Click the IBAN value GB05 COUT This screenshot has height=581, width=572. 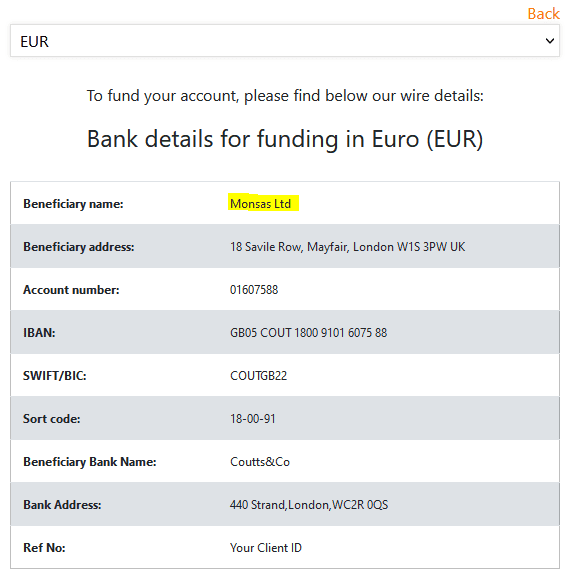(x=308, y=333)
